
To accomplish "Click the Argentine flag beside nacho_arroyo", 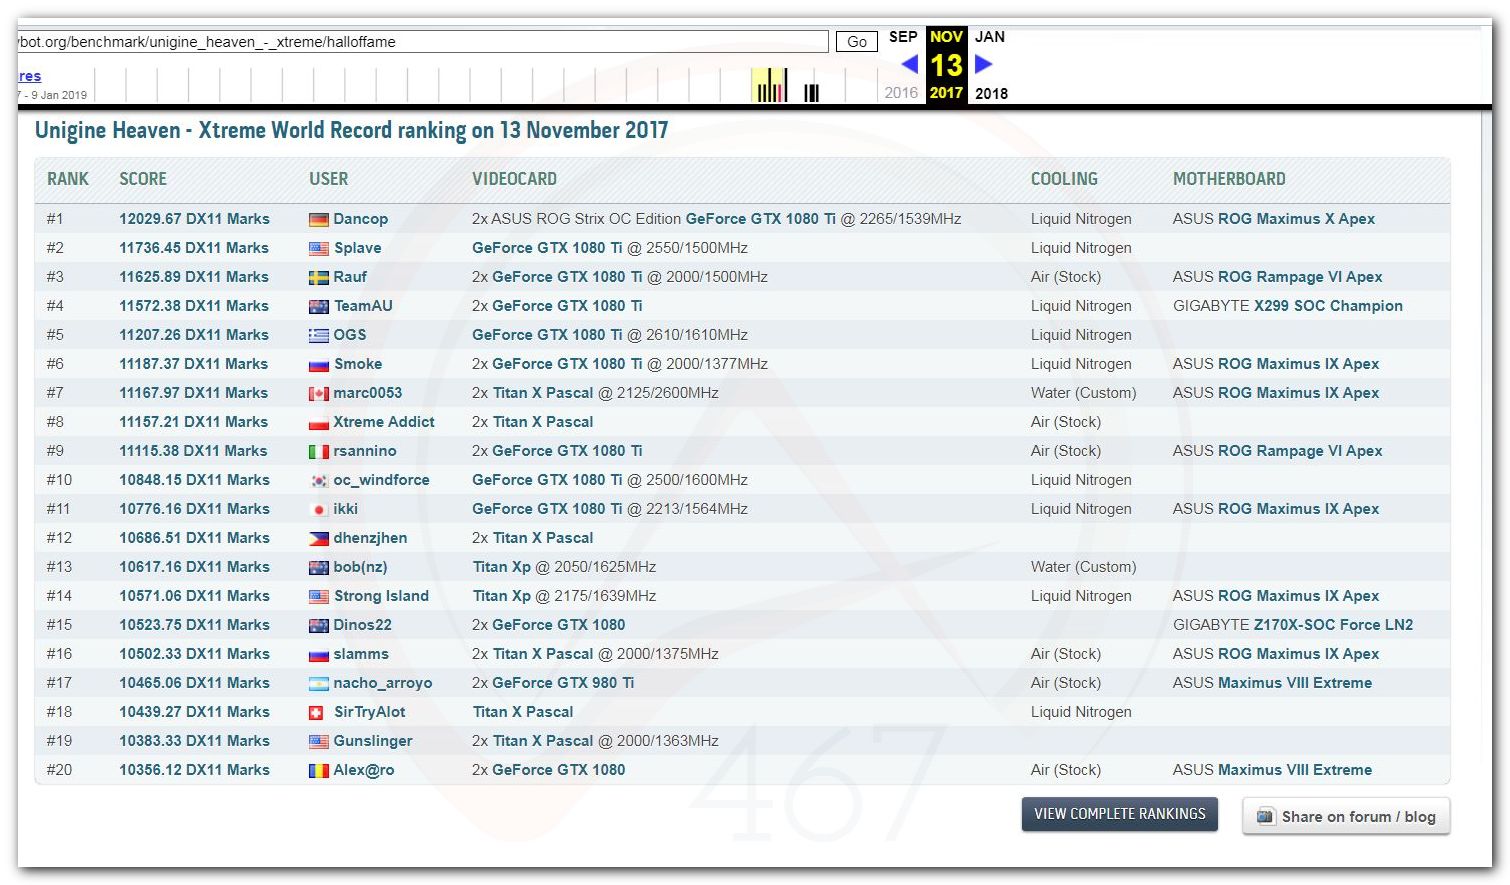I will (318, 684).
